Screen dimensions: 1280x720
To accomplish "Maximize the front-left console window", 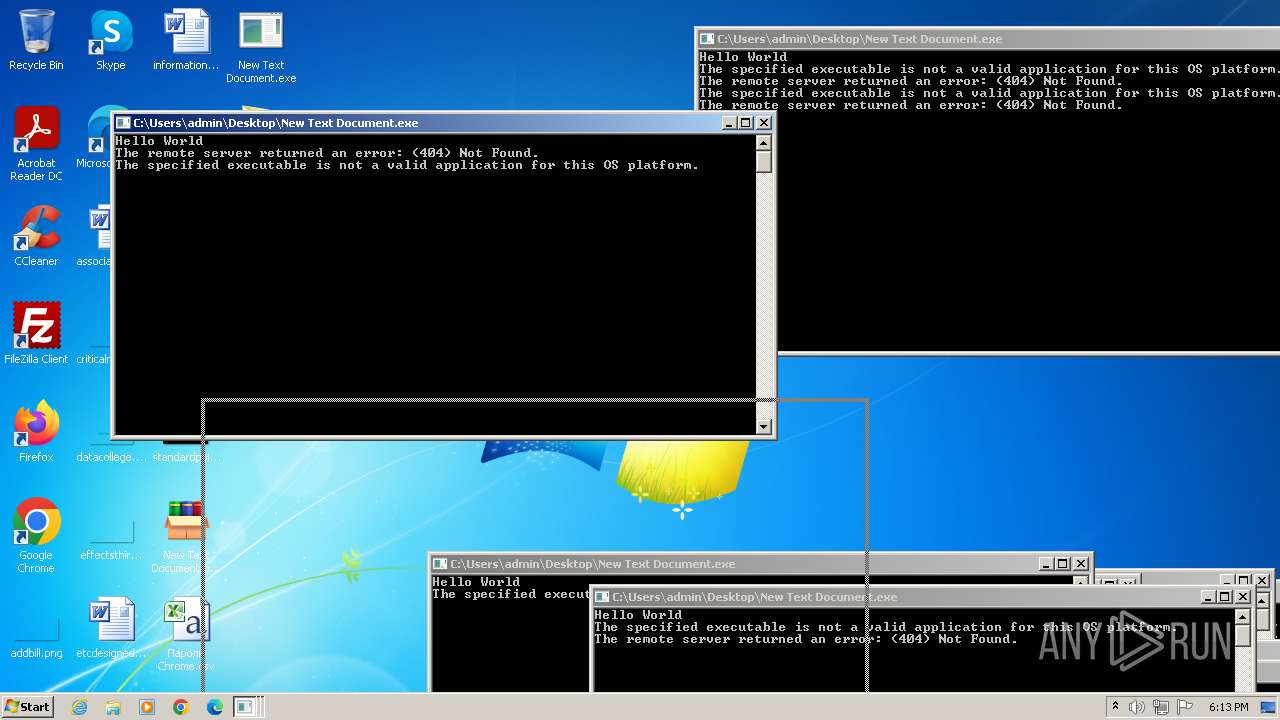I will (x=746, y=123).
